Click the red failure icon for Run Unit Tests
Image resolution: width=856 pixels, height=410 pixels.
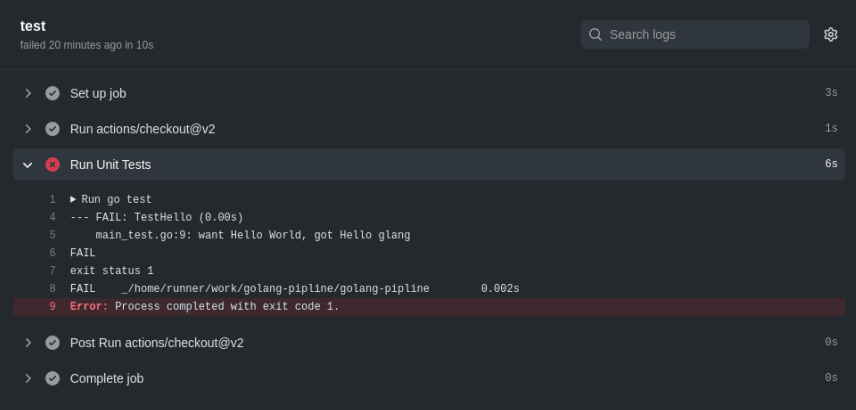(x=53, y=165)
